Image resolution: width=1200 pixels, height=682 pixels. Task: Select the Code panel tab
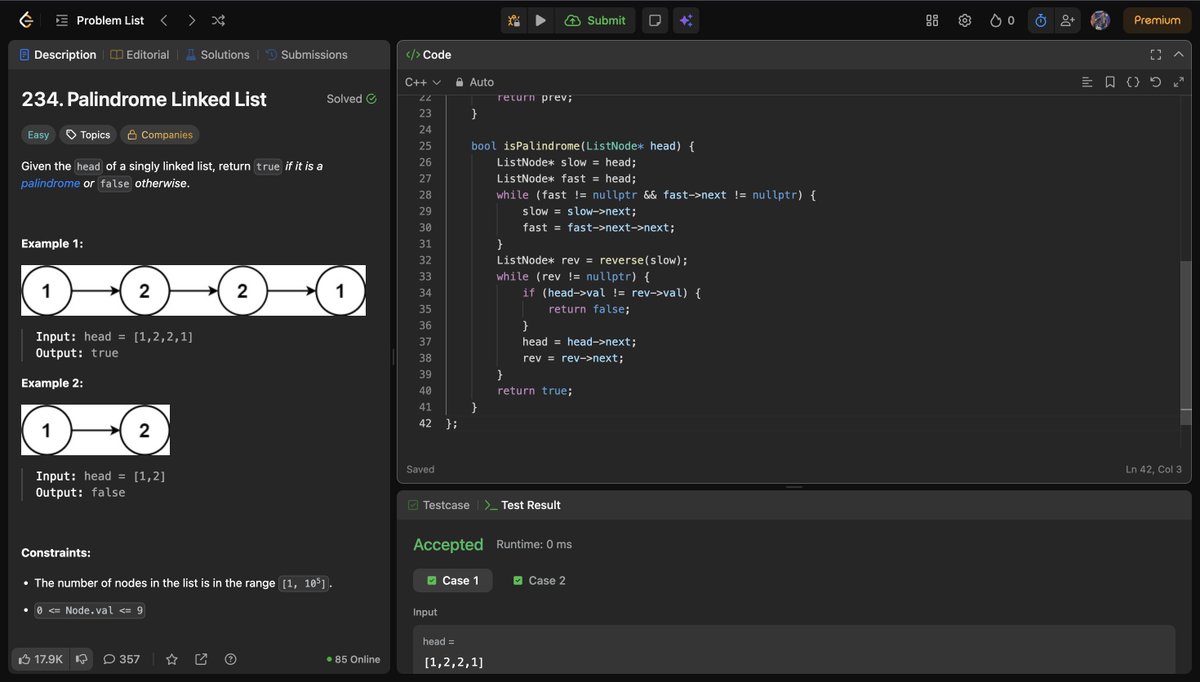tap(428, 55)
